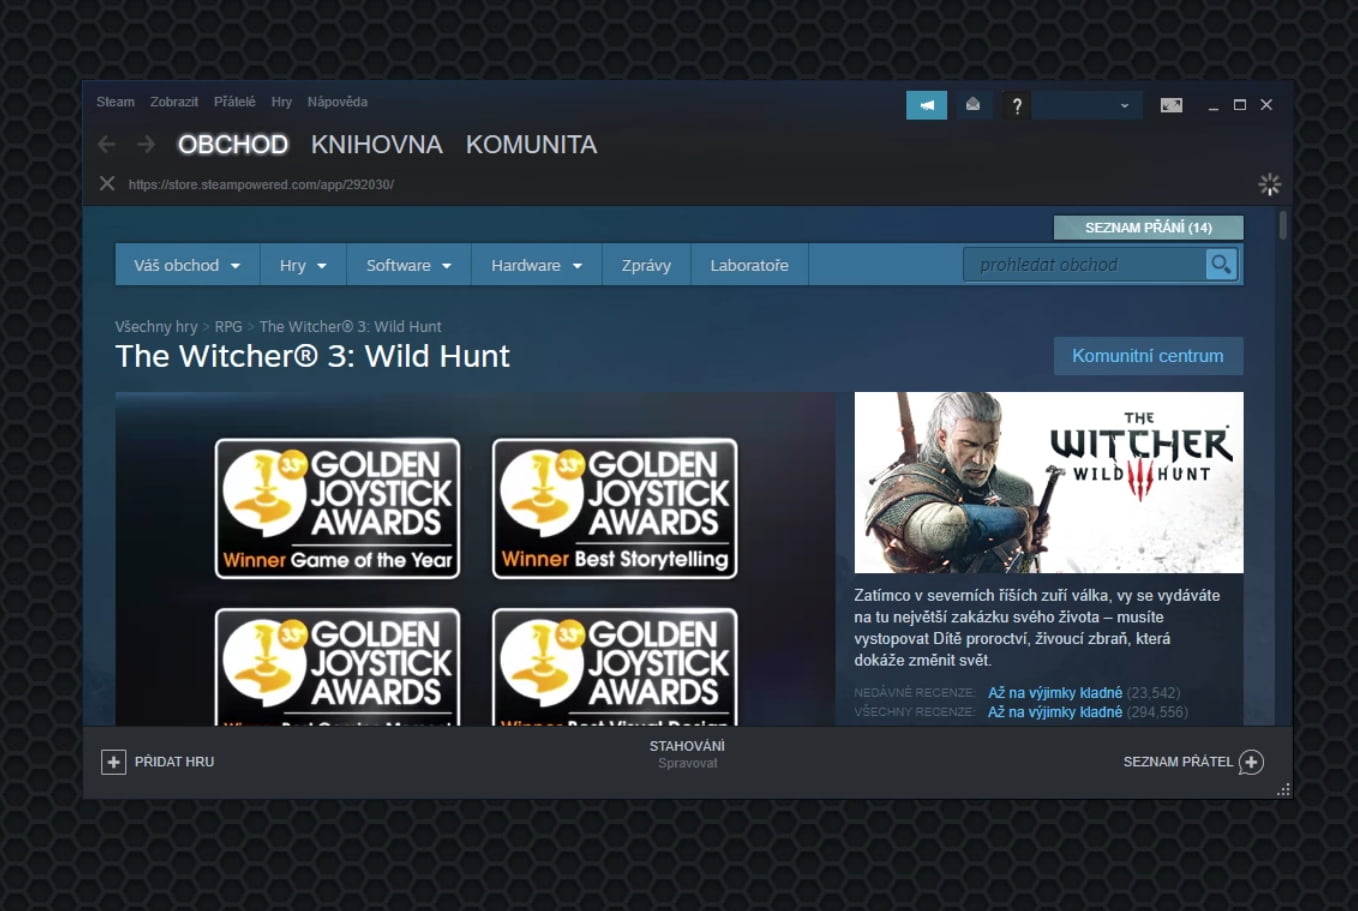This screenshot has height=911, width=1358.
Task: Click the Best Storytelling award badge
Action: click(x=614, y=509)
